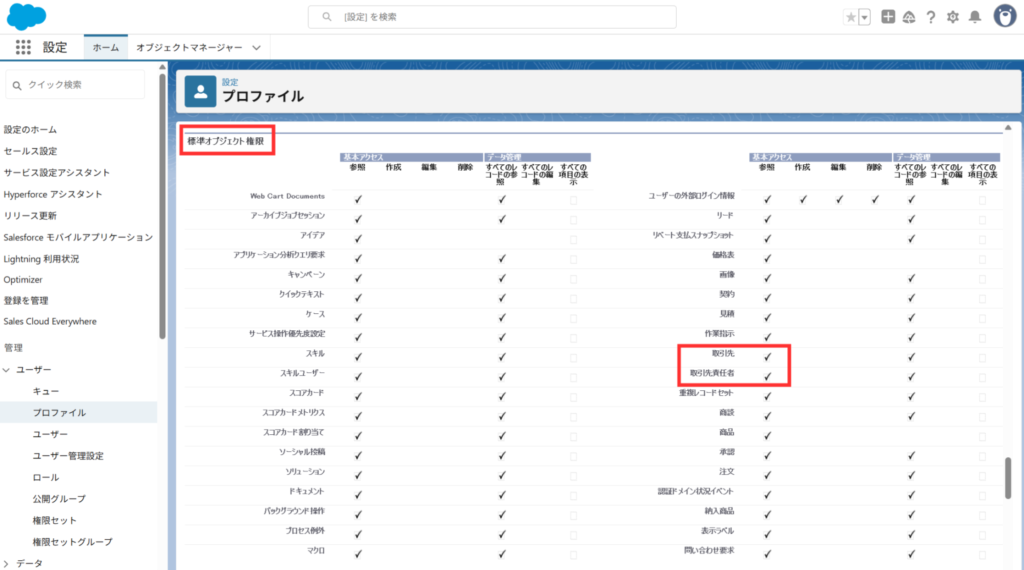Toggle 作成 checkbox for ユーザーの外部ログイン情報
Viewport: 1024px width, 570px height.
803,199
